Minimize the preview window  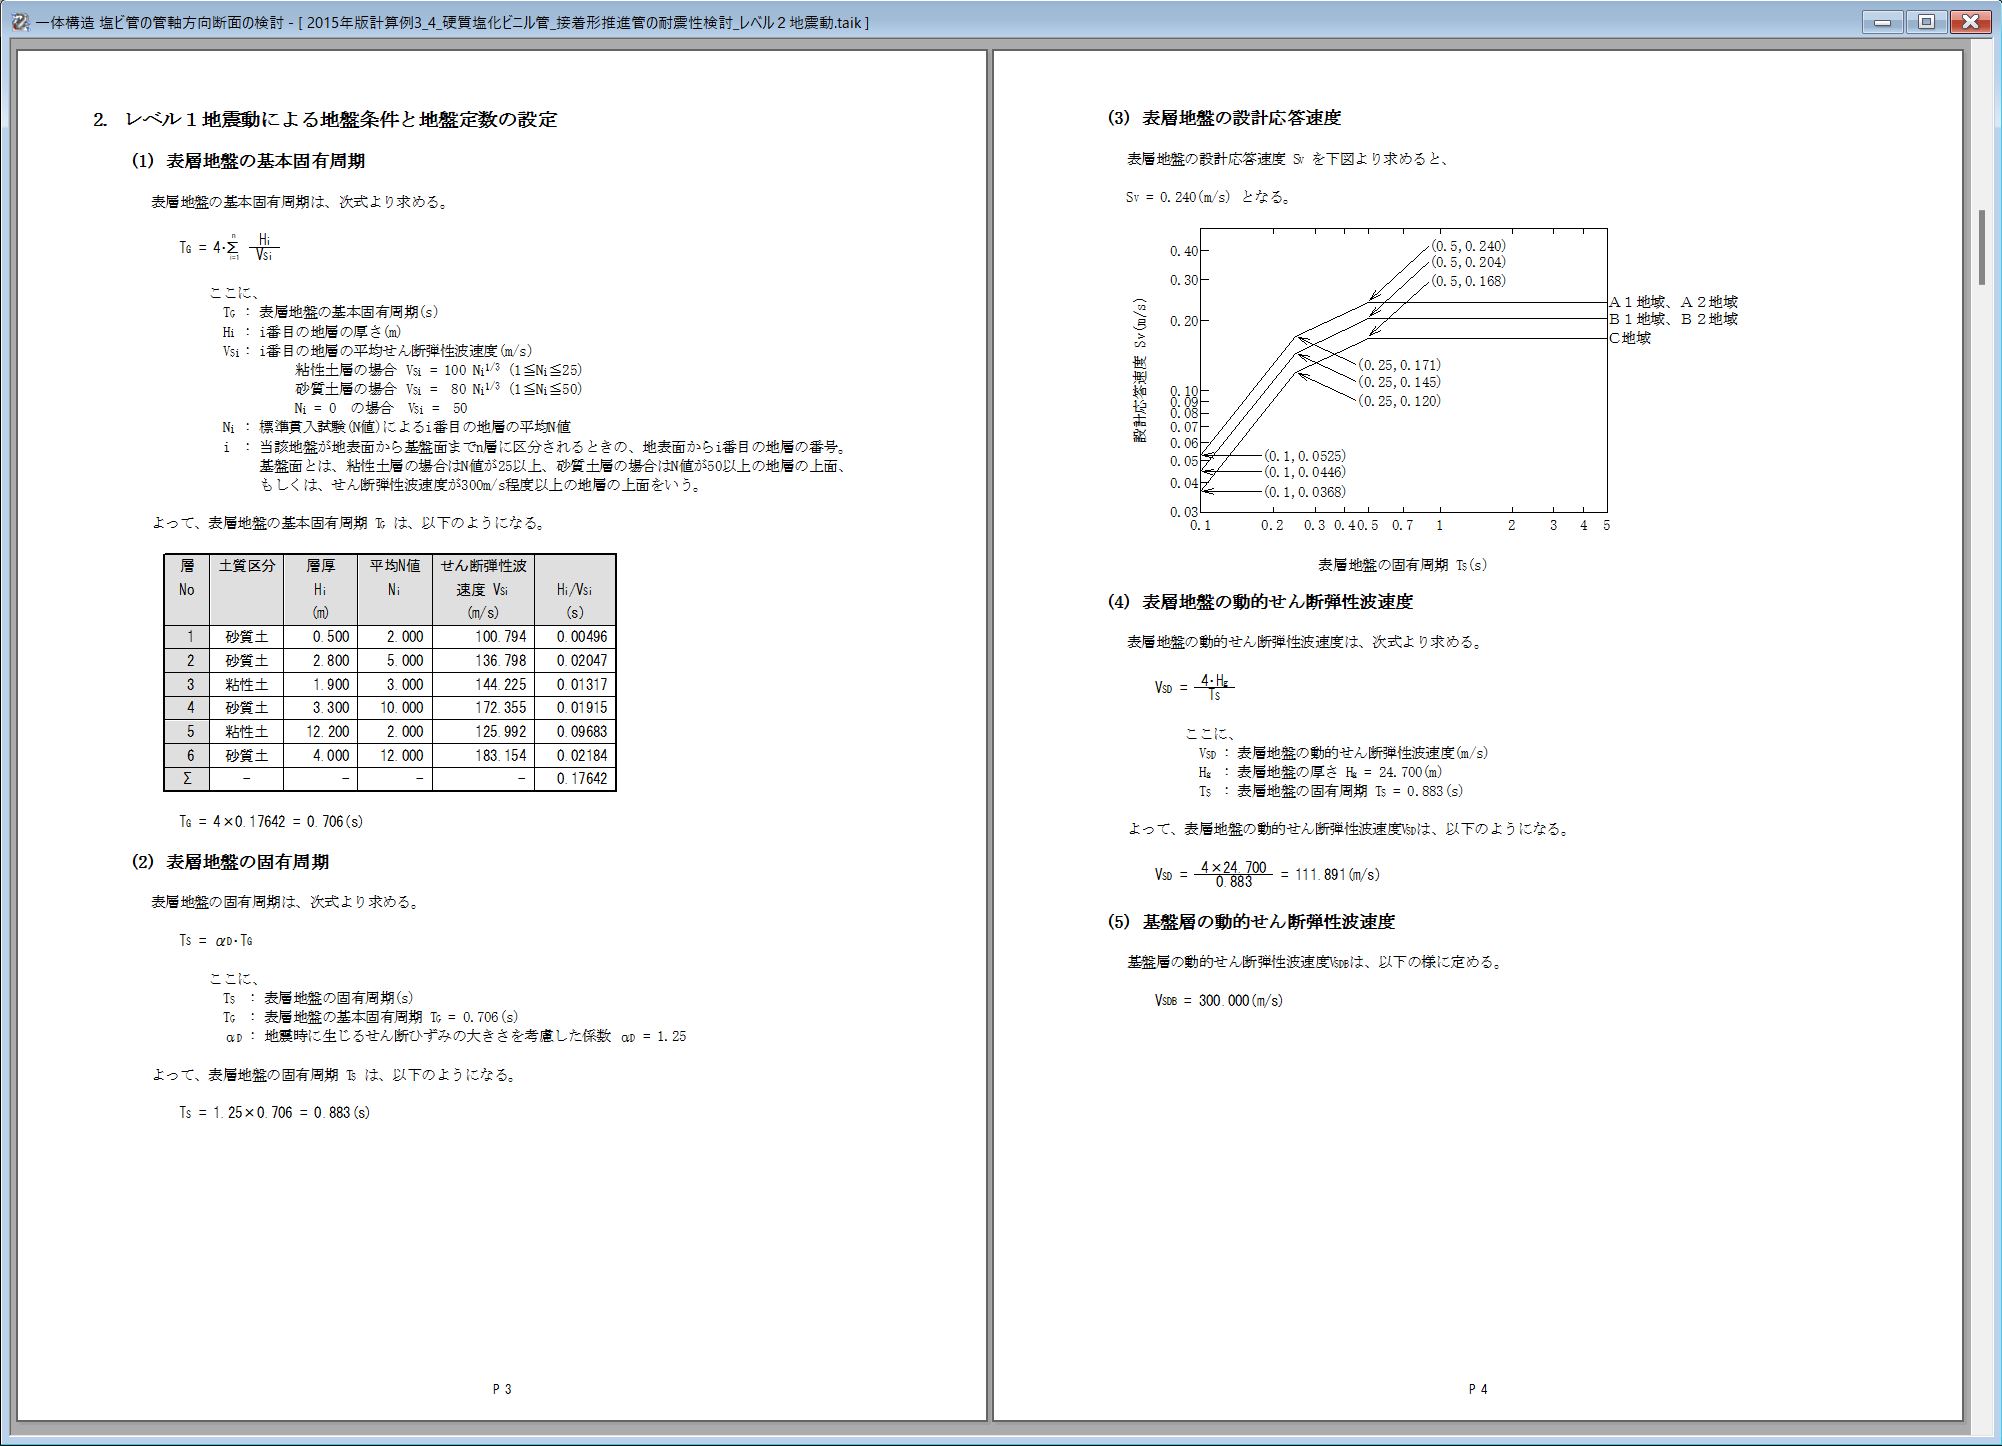click(x=1882, y=22)
